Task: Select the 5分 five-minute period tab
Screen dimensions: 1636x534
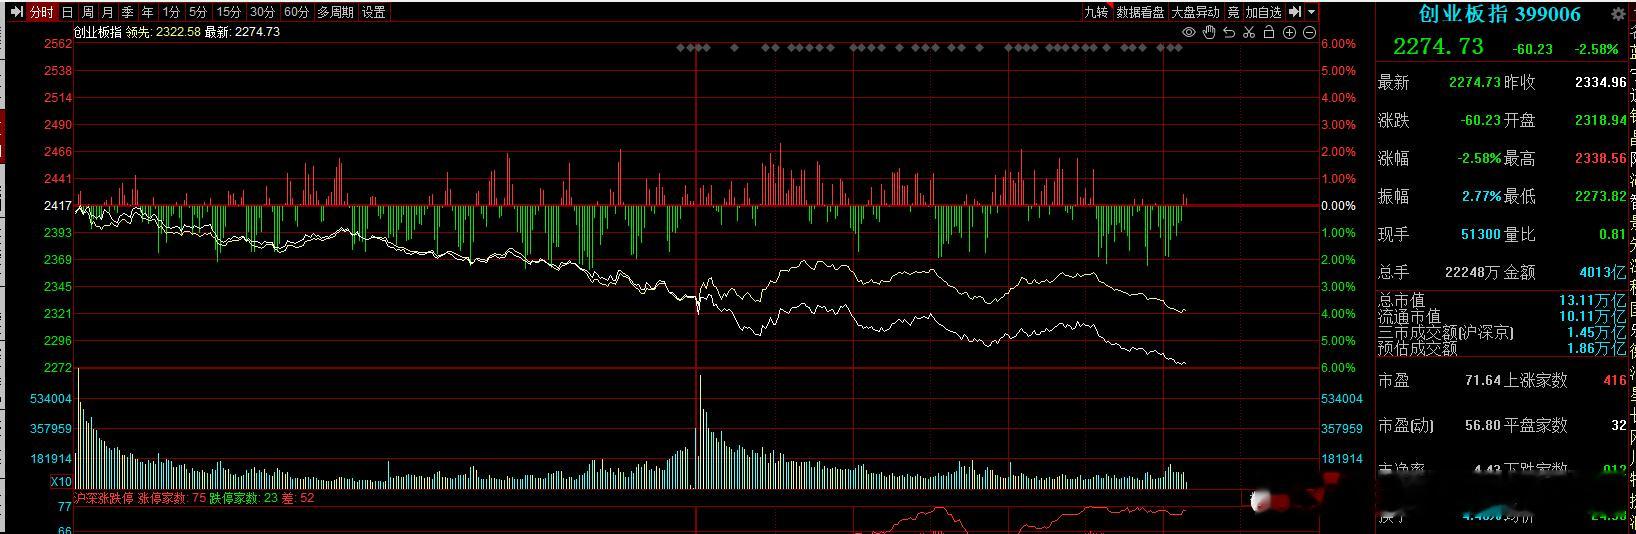Action: 198,12
